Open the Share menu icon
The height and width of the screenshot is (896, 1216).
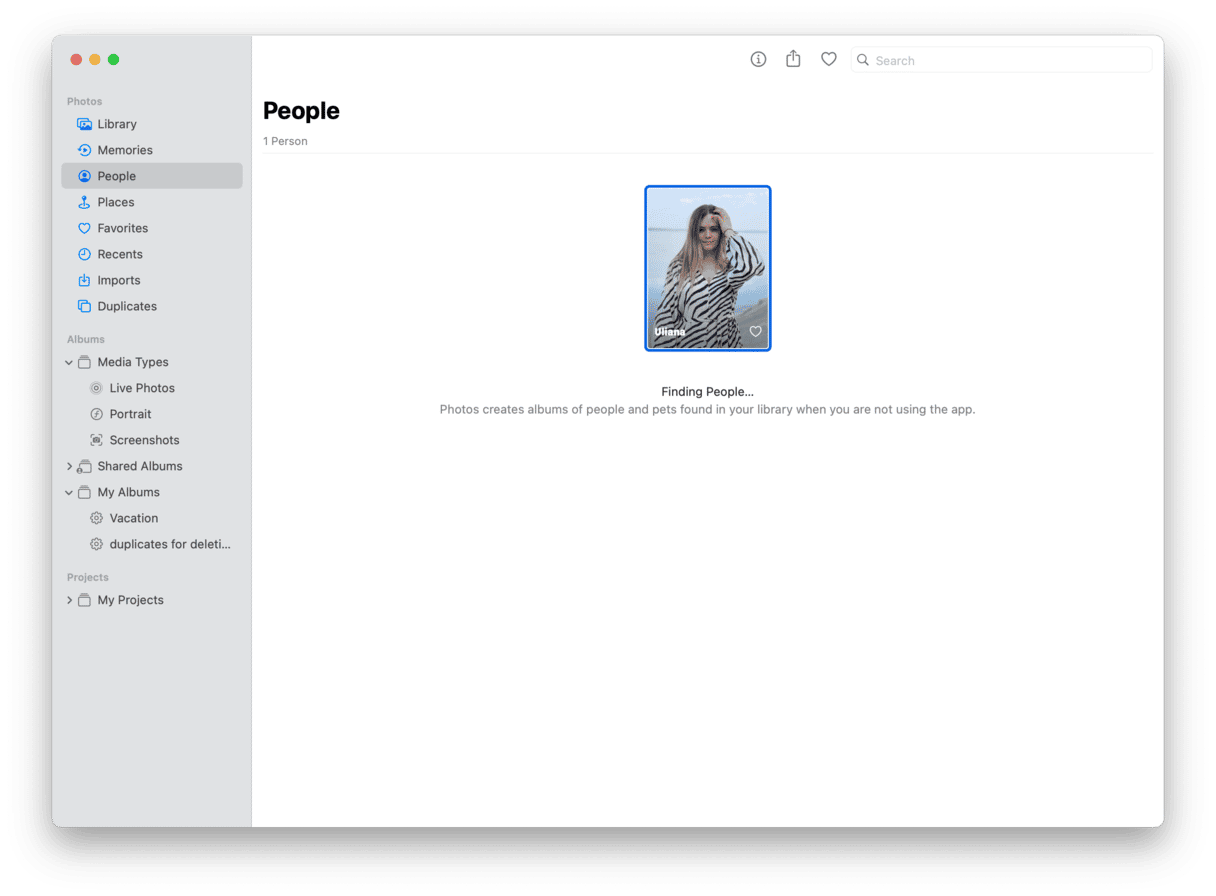pos(793,60)
